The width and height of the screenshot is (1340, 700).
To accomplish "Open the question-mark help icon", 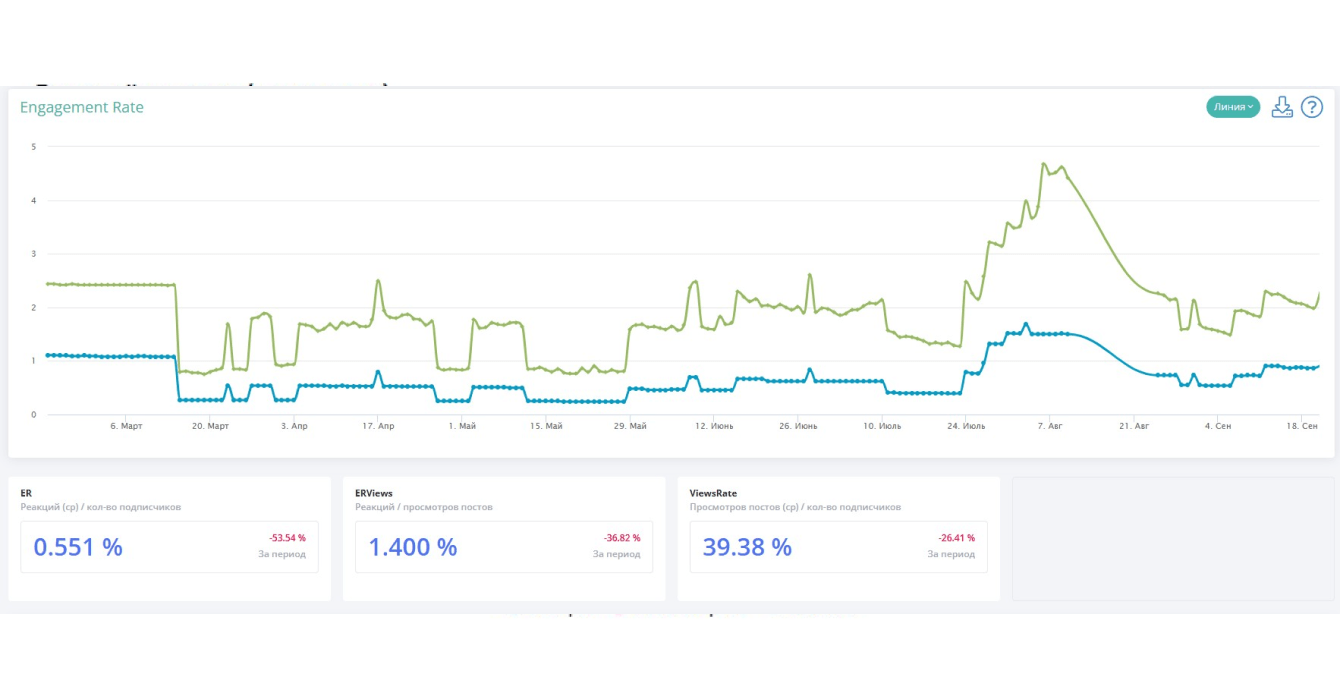I will (x=1311, y=108).
